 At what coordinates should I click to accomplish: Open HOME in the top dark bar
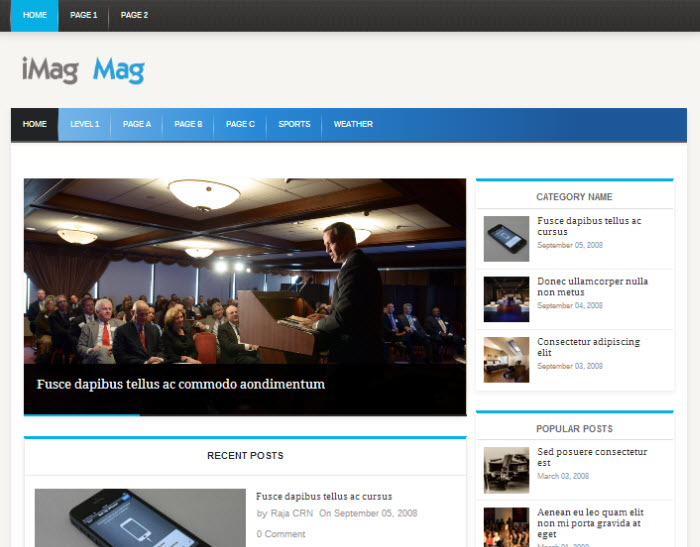[34, 15]
